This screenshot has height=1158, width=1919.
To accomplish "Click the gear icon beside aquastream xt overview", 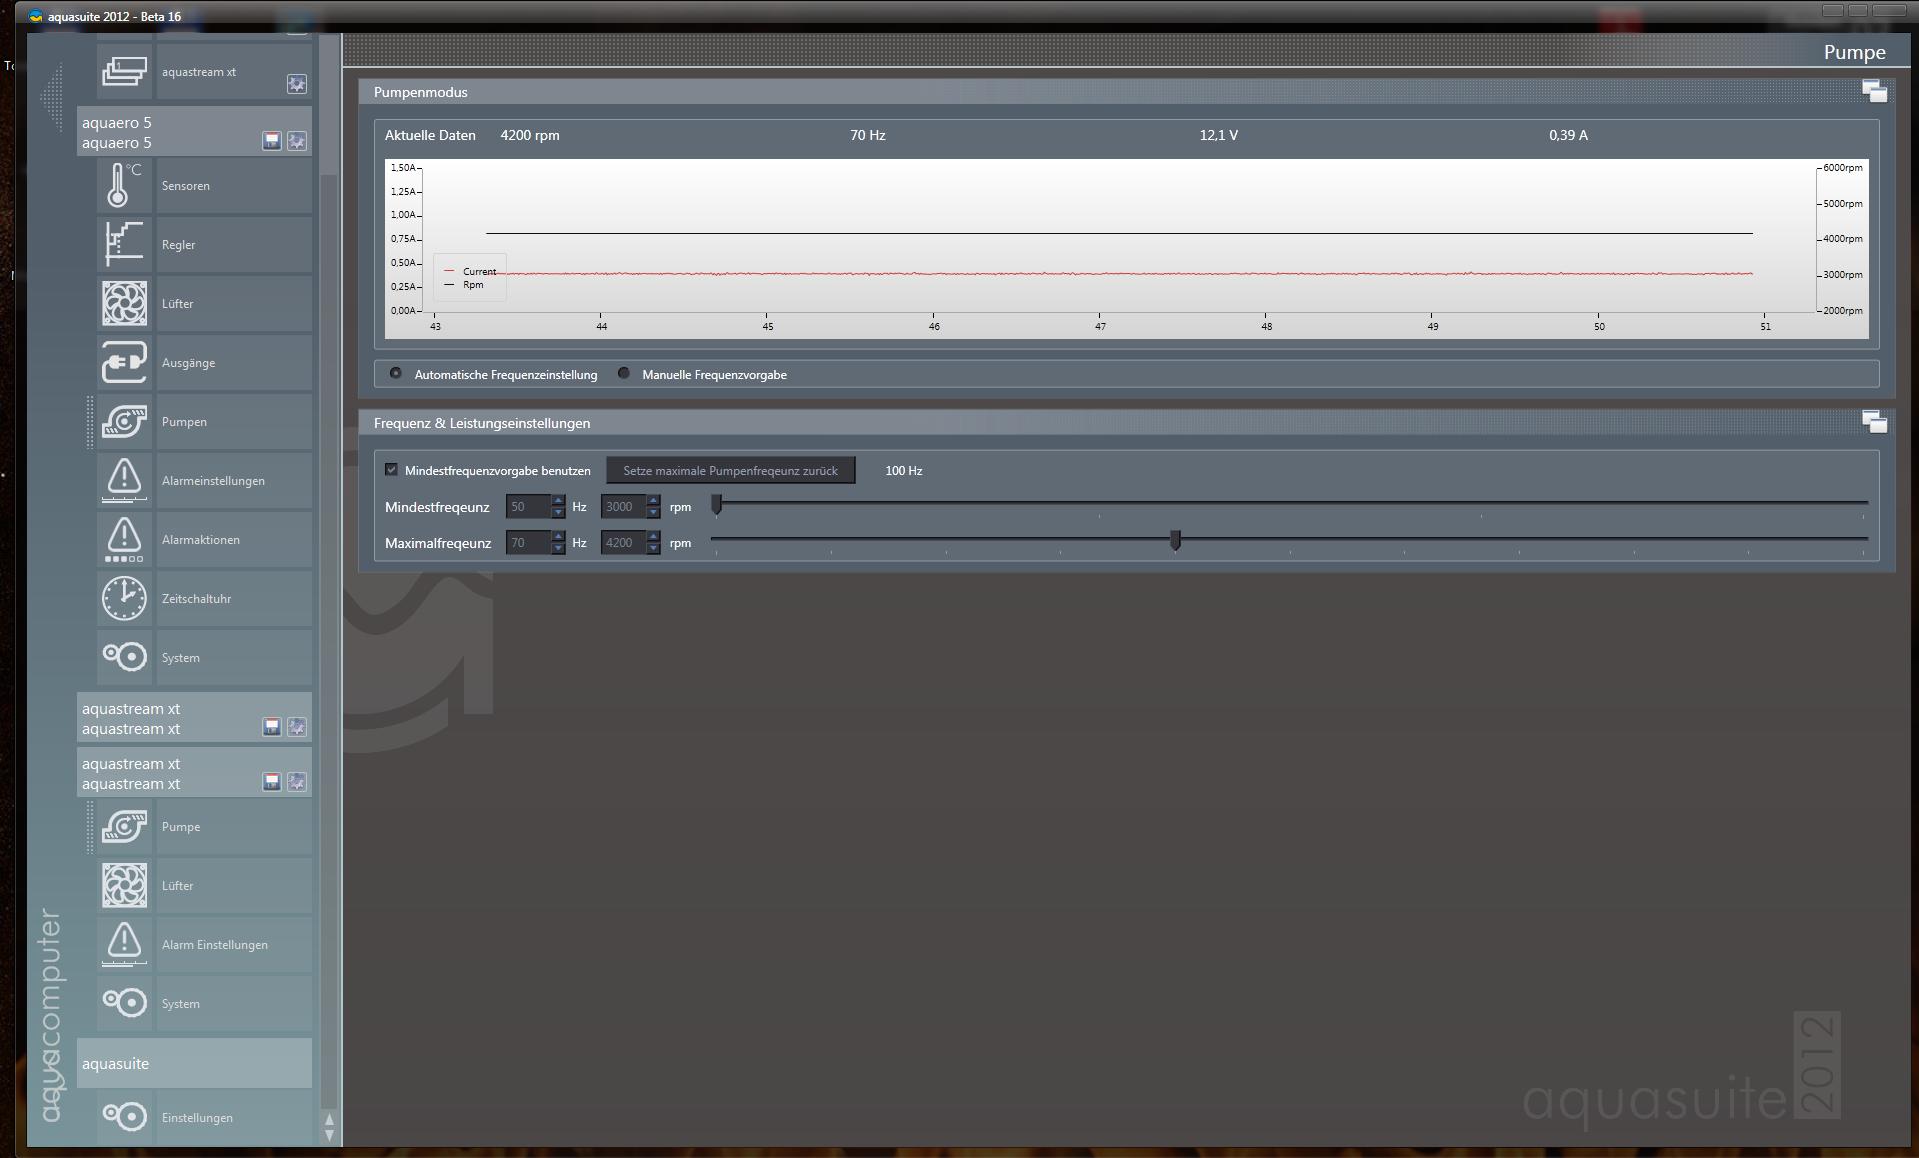I will tap(297, 84).
